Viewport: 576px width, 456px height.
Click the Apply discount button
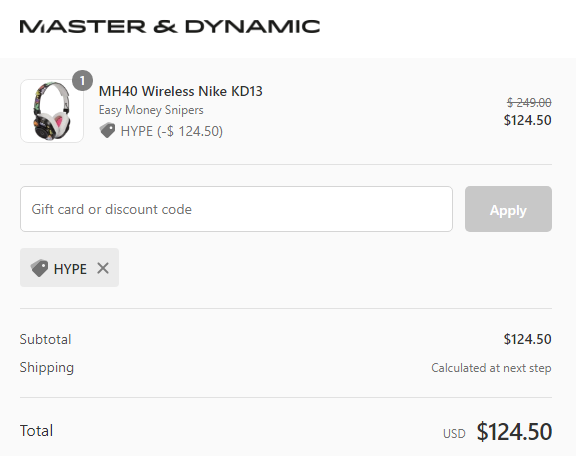coord(508,209)
